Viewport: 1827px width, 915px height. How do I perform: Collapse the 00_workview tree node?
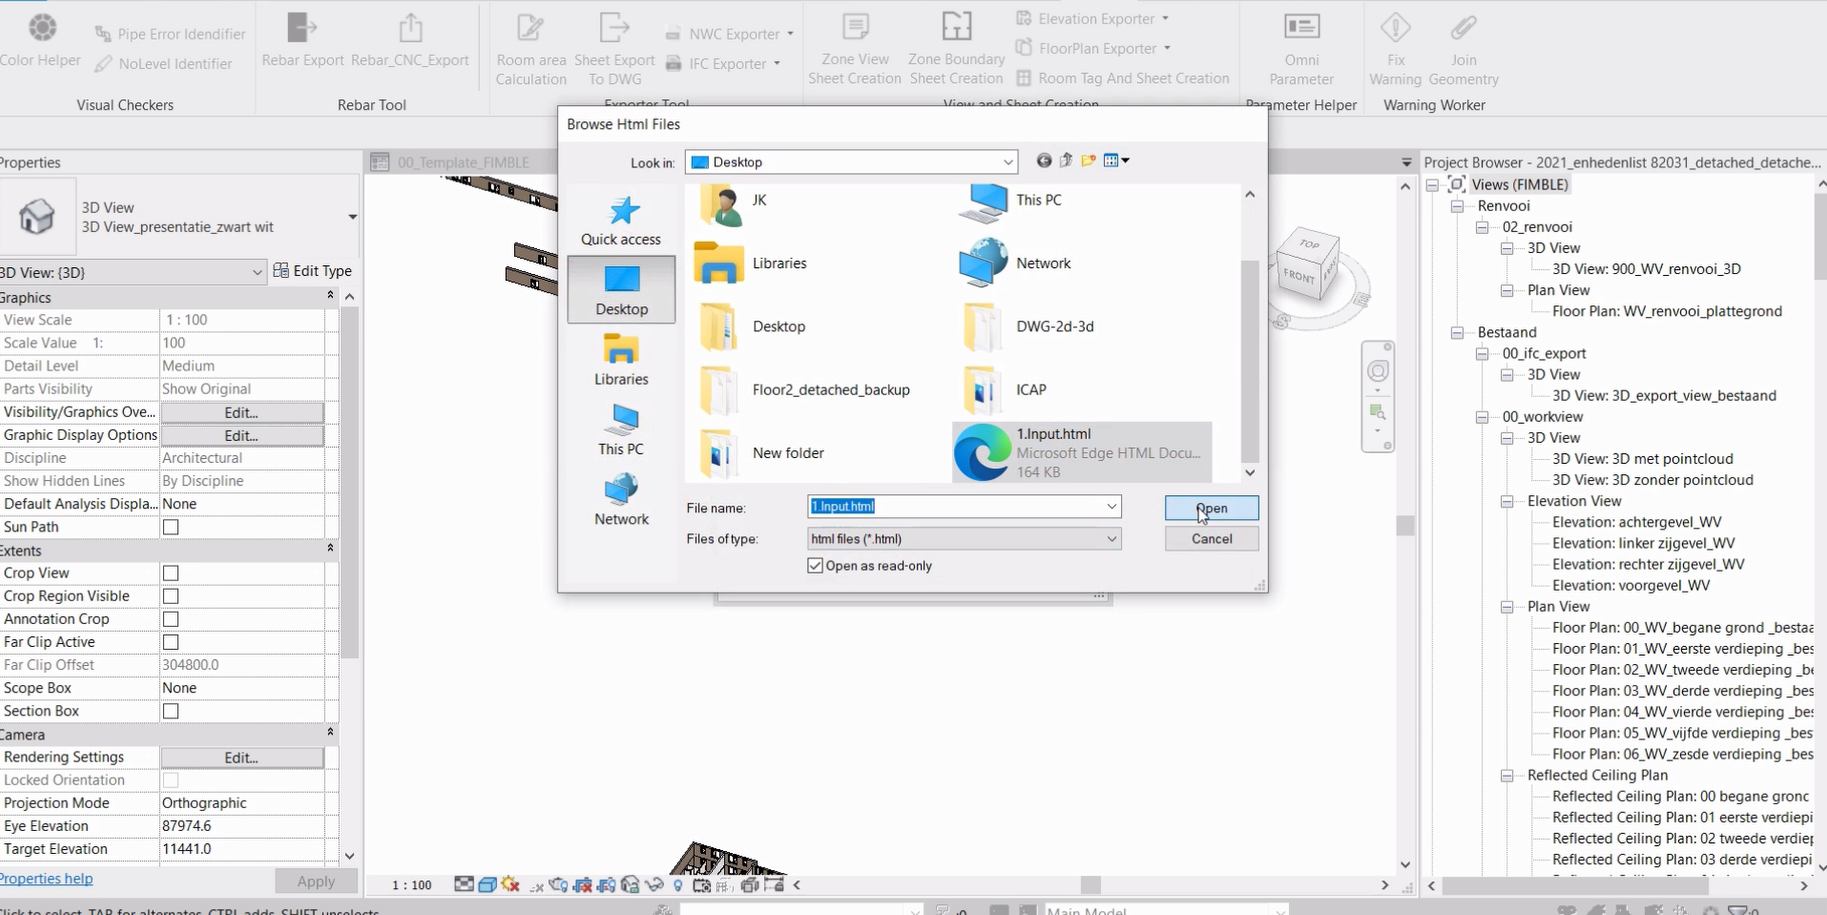coord(1482,417)
